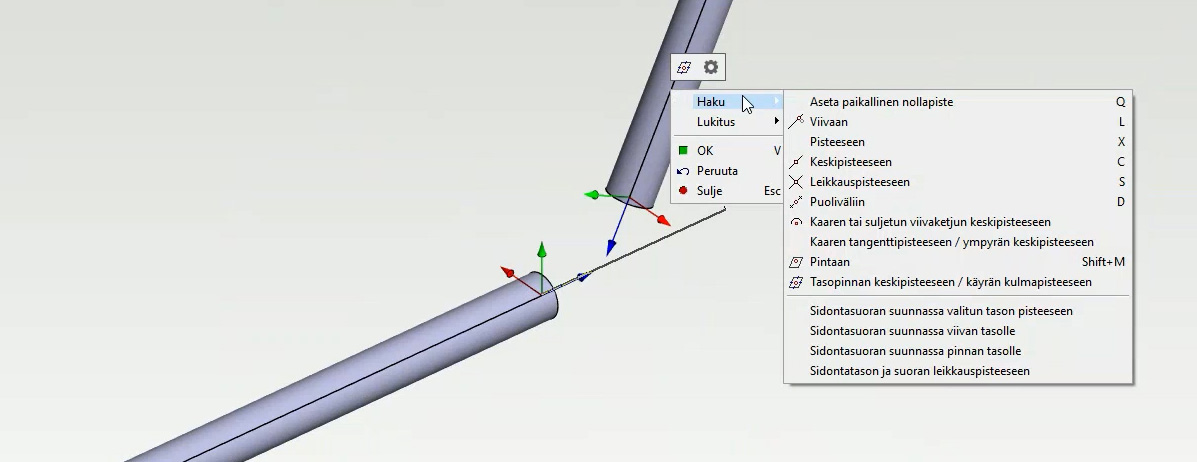Select Pisteeseen from the snap menu
The height and width of the screenshot is (462, 1197).
pyautogui.click(x=837, y=142)
